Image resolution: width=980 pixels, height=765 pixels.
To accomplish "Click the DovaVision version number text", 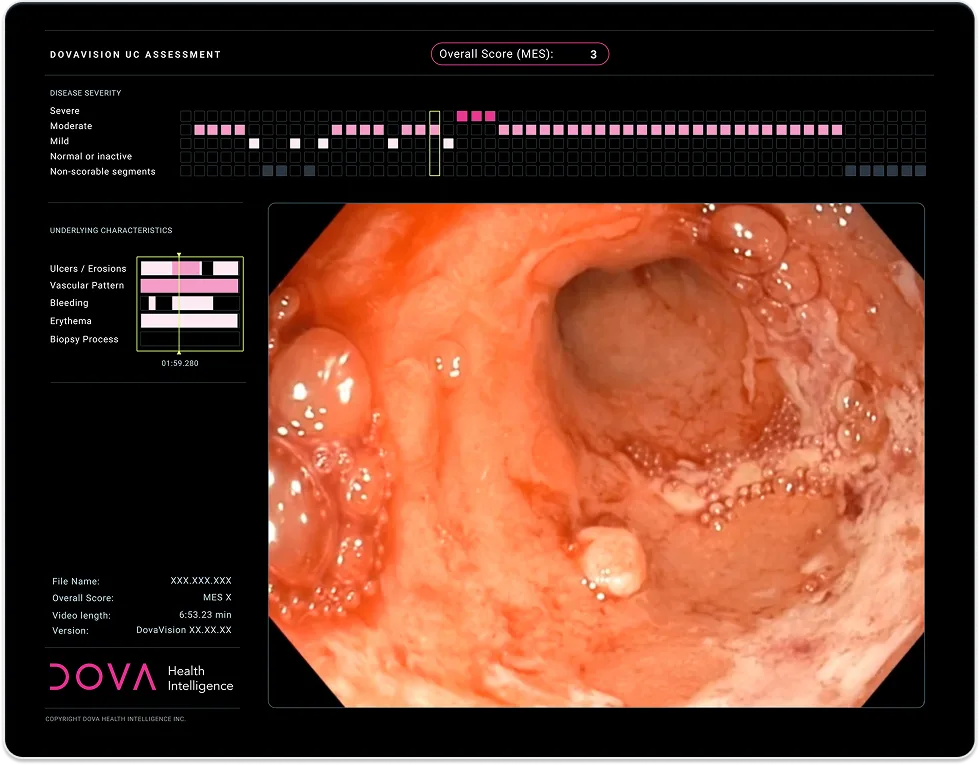I will 184,631.
